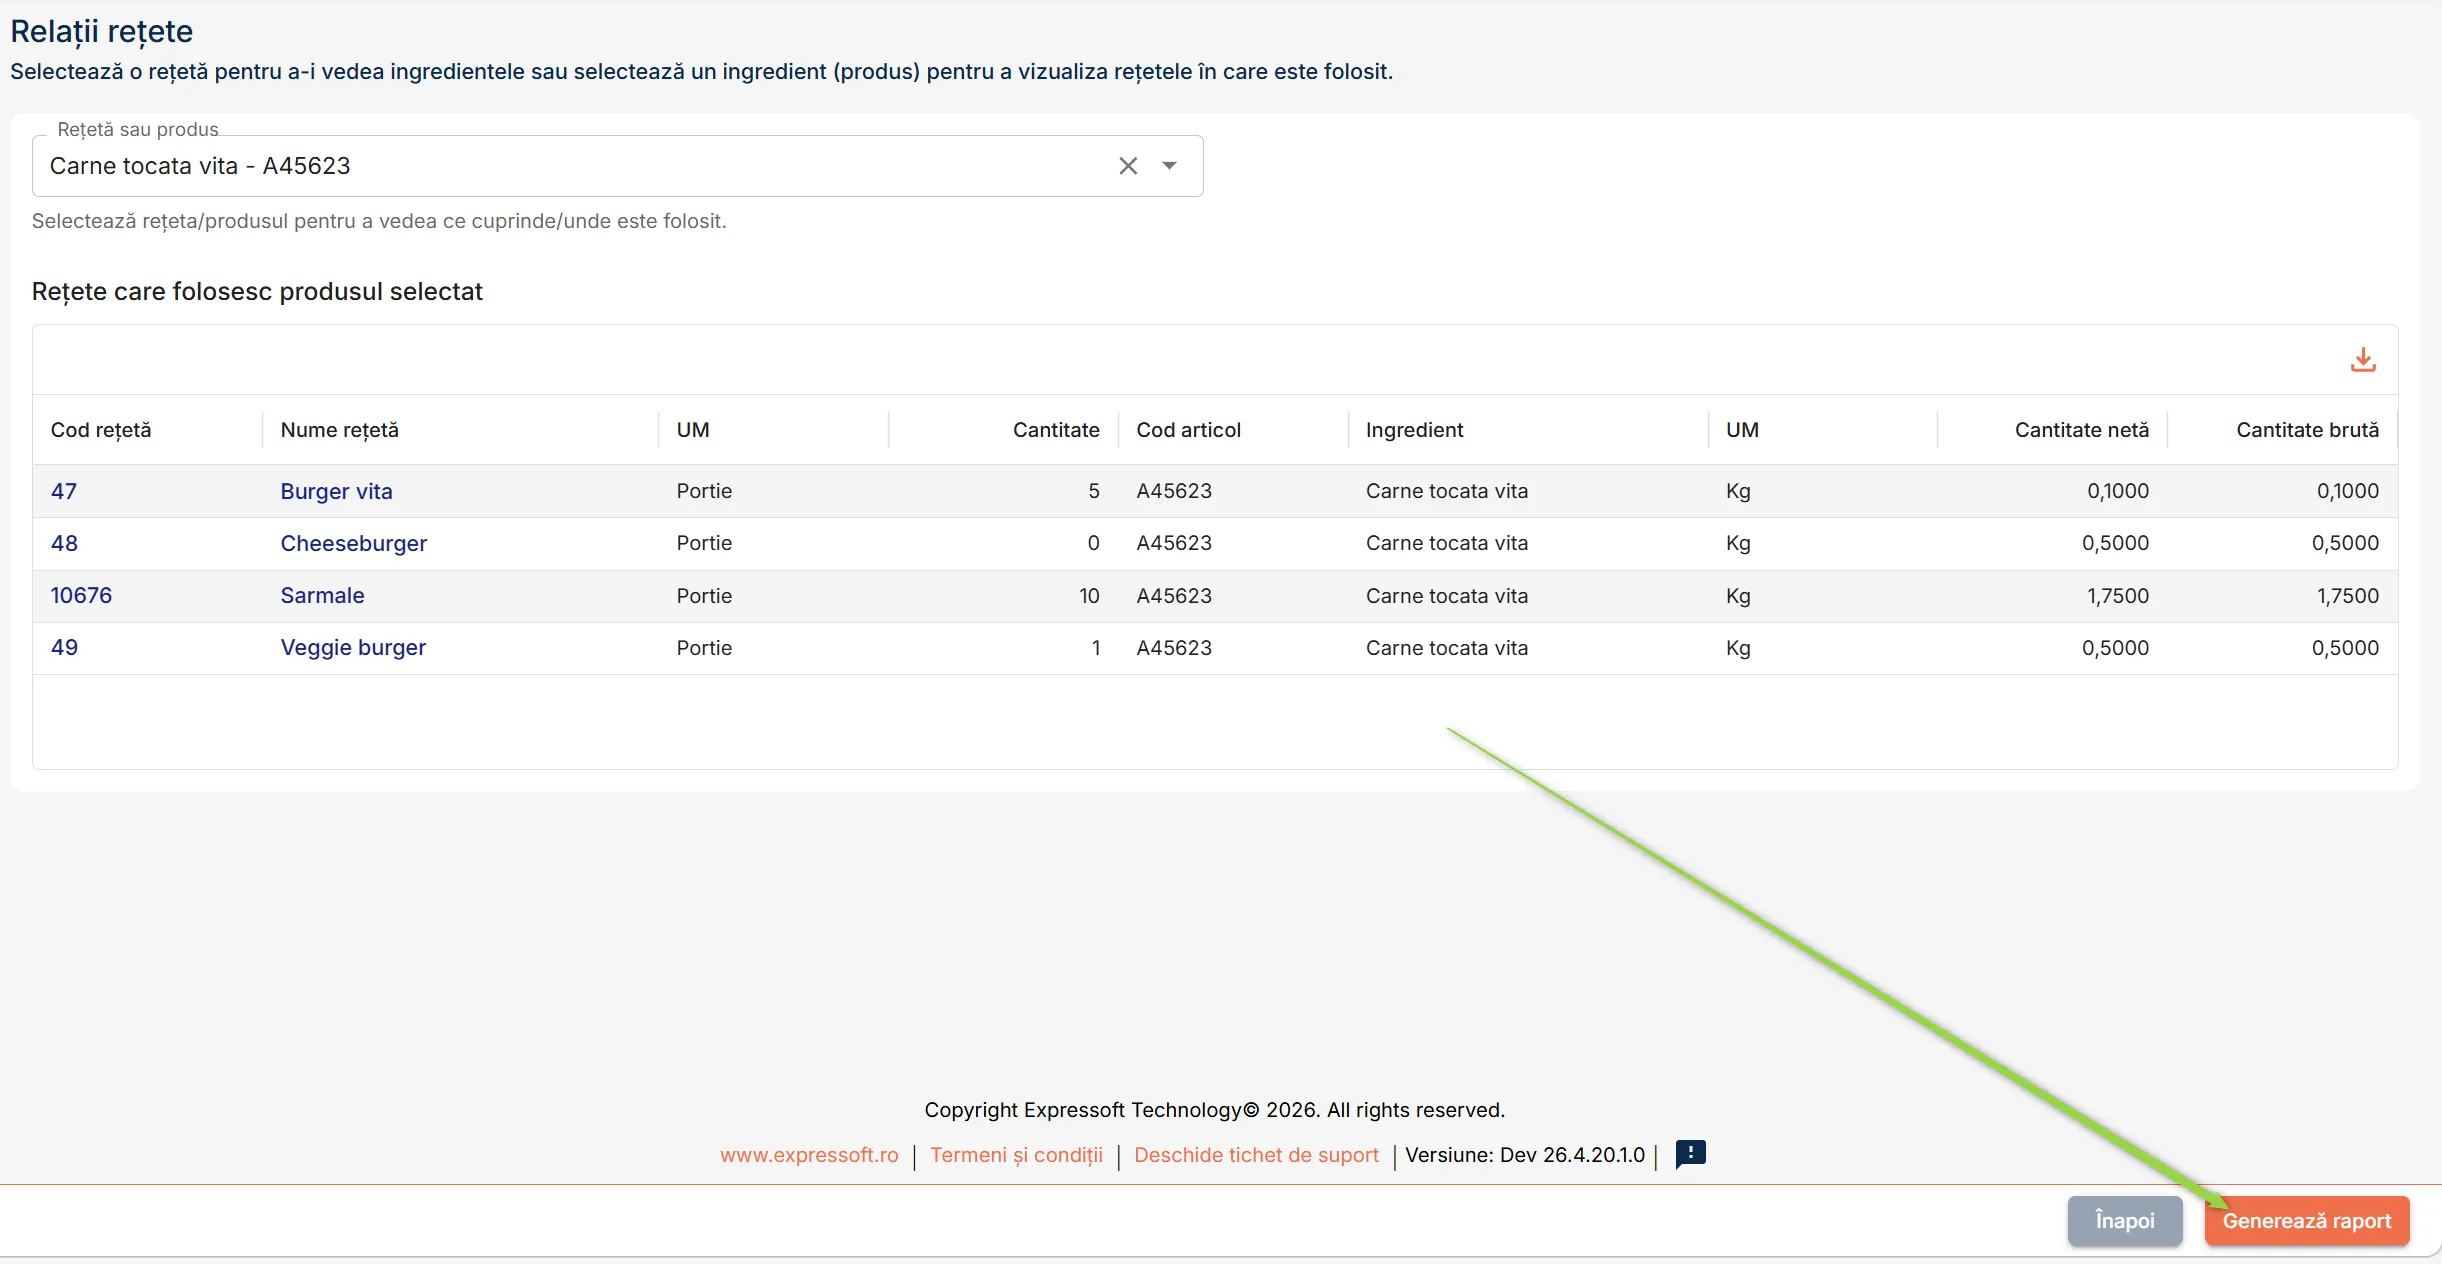Open the Cheeseburger recipe
2442x1264 pixels.
click(353, 543)
